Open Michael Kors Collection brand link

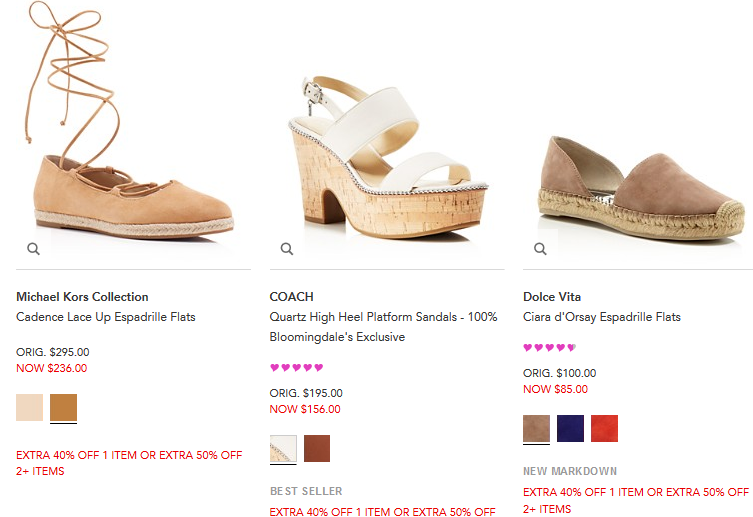click(x=82, y=297)
